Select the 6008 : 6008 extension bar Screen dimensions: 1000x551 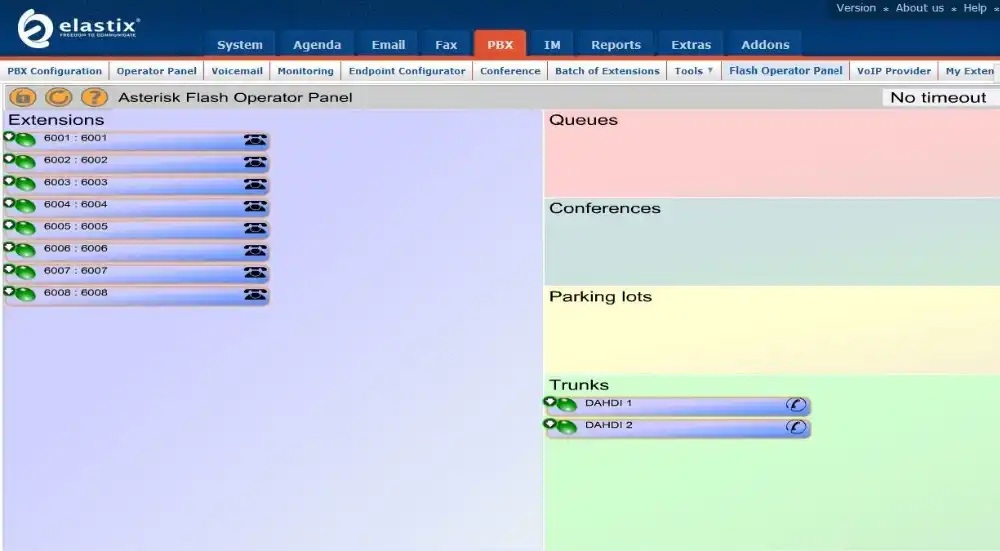[136, 295]
